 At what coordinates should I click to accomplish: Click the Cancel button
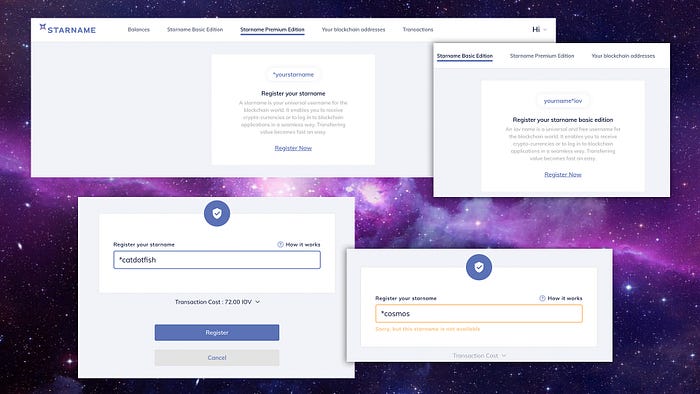[217, 357]
